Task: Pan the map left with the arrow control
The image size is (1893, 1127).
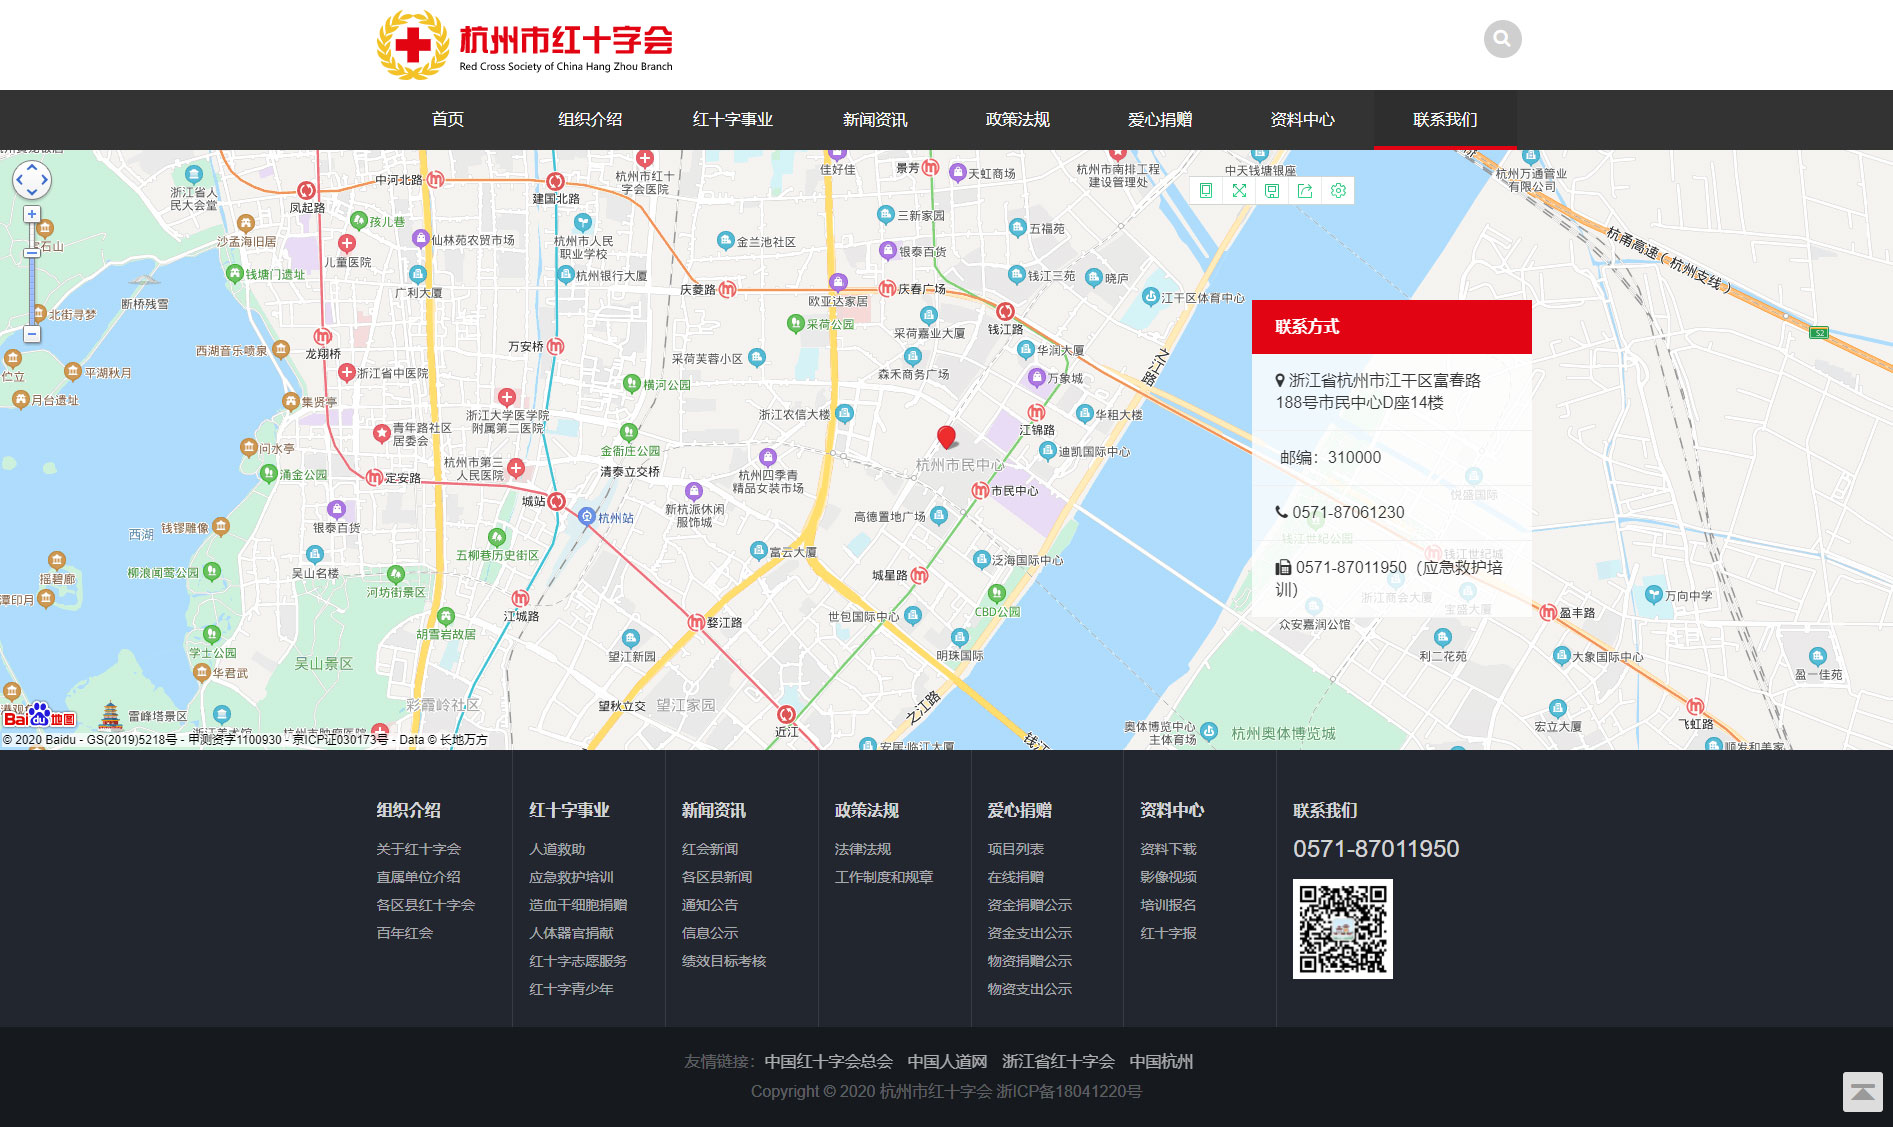Action: click(19, 180)
